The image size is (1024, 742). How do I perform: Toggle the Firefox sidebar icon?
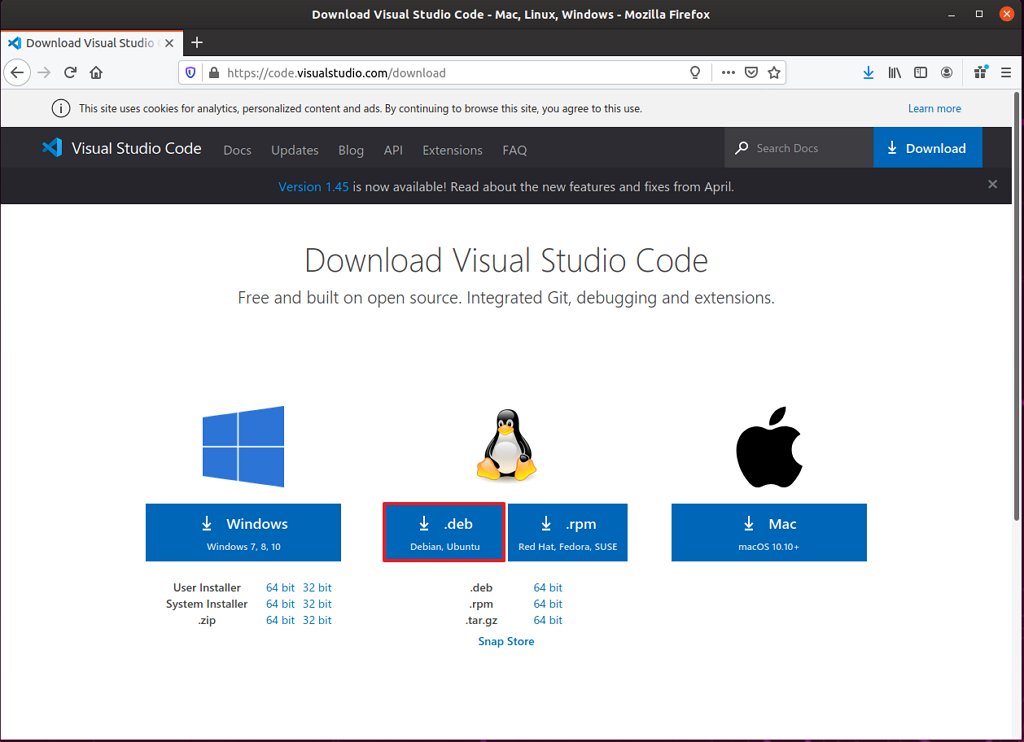tap(920, 73)
